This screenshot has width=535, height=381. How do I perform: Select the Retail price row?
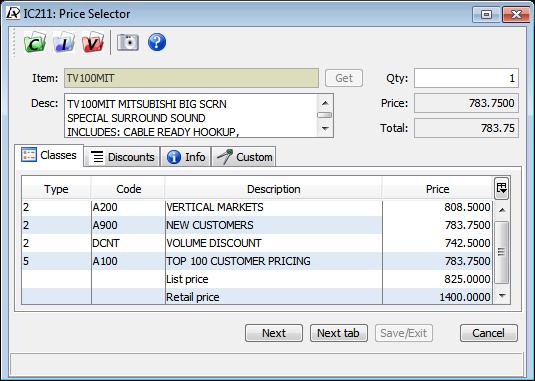257,297
